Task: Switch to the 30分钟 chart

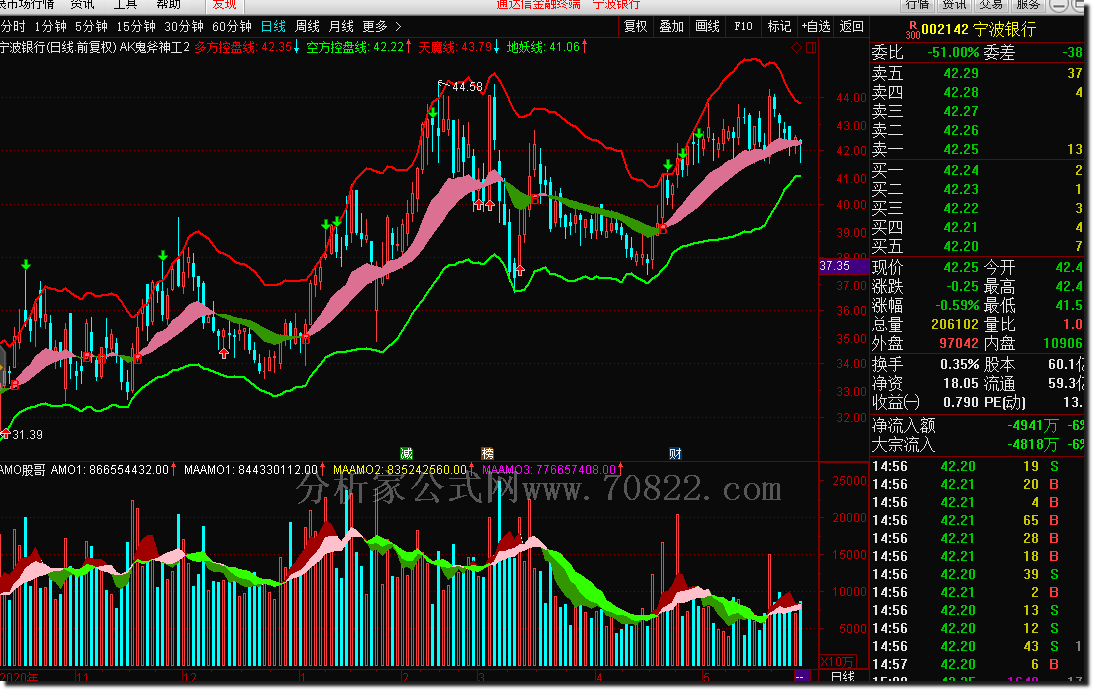Action: [x=184, y=27]
